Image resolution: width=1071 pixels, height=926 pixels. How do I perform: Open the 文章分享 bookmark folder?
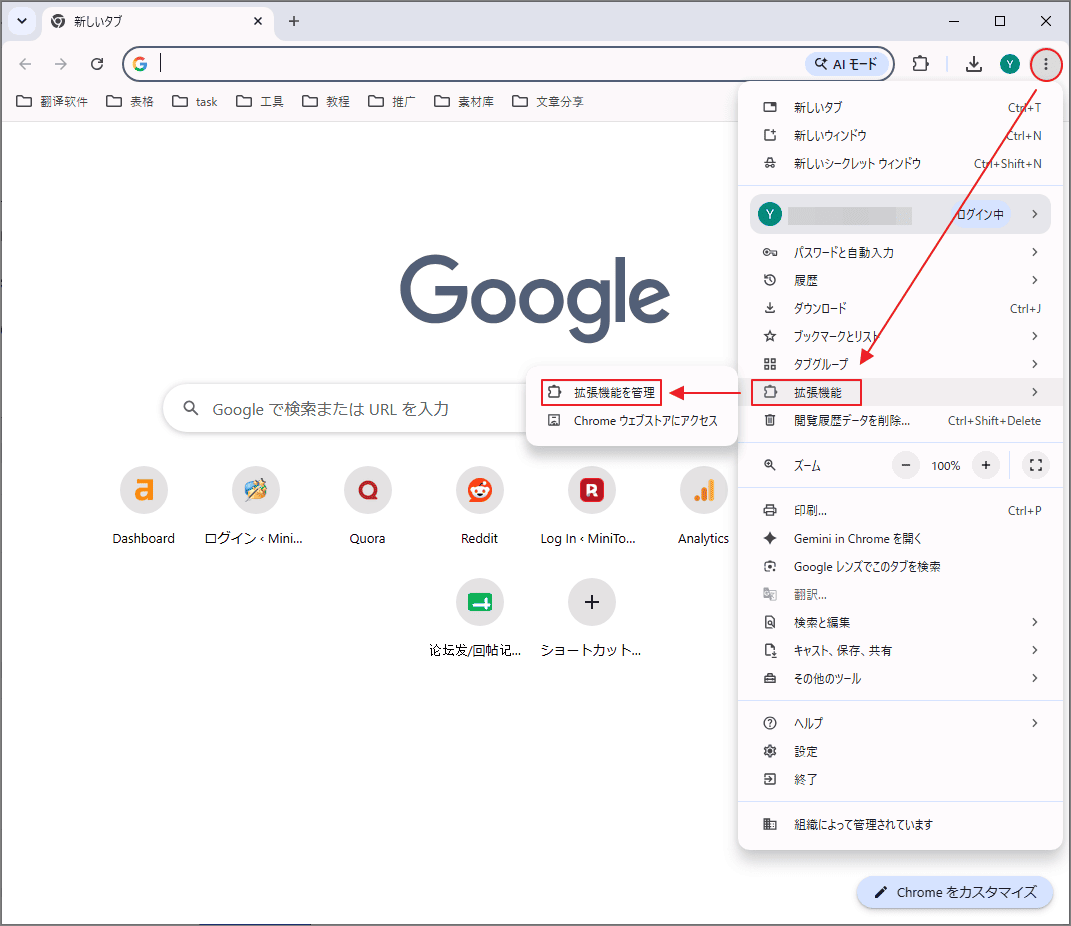click(548, 102)
